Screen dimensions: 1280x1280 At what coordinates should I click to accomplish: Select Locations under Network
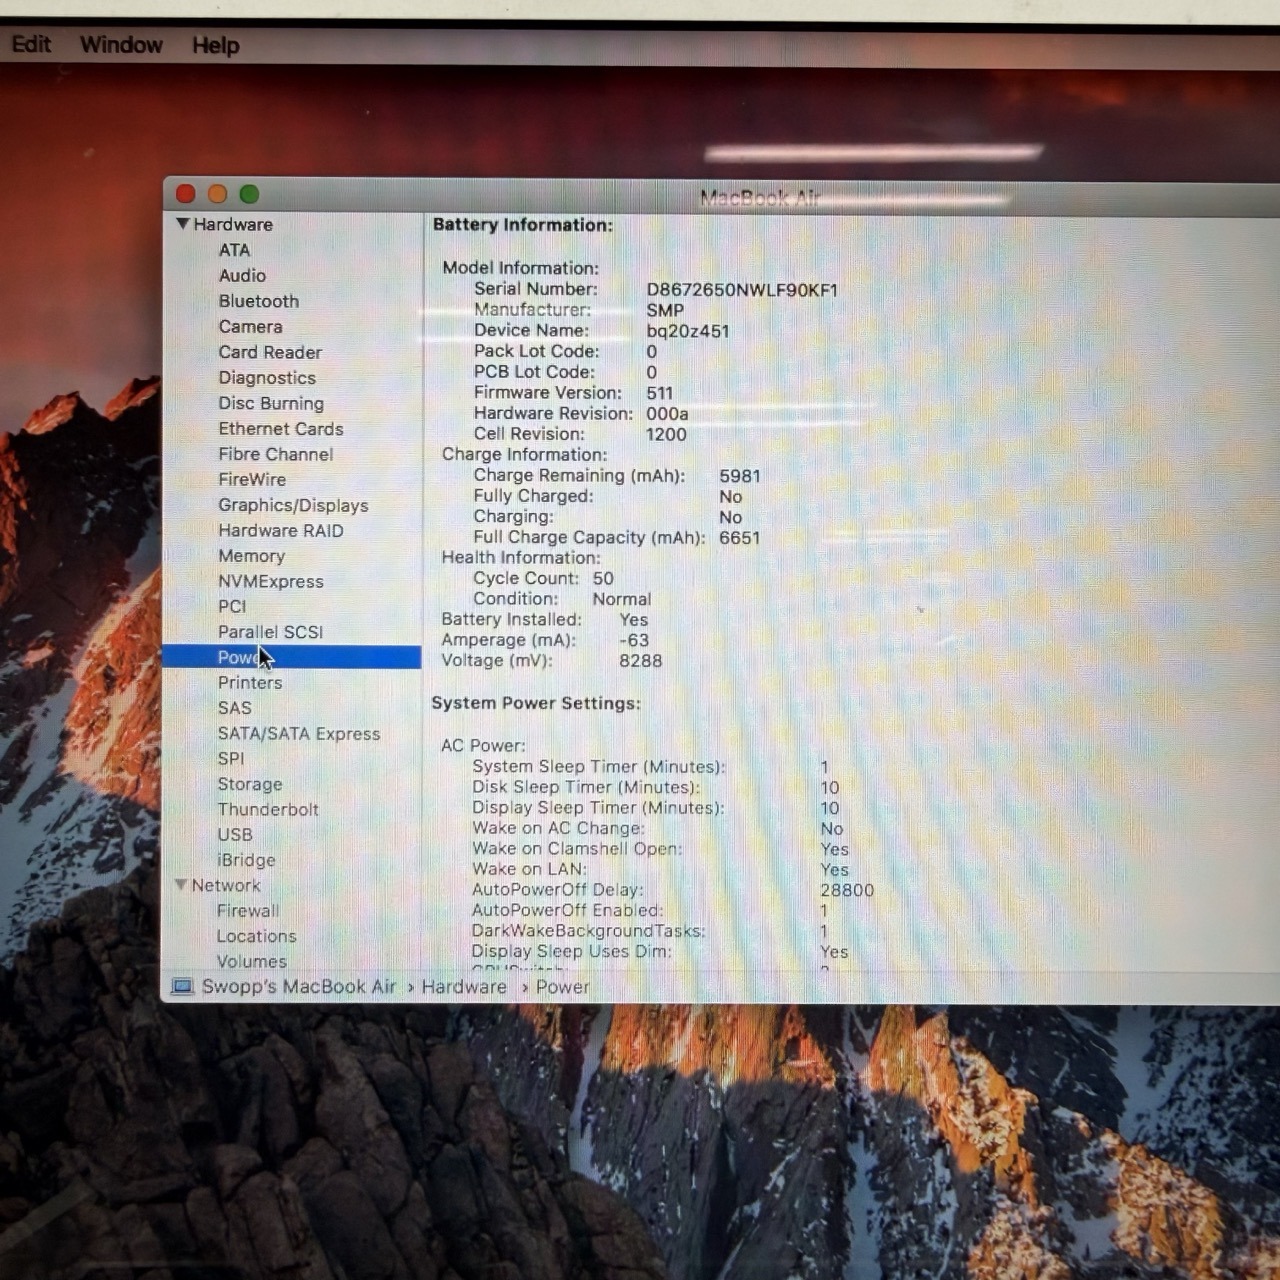tap(256, 937)
